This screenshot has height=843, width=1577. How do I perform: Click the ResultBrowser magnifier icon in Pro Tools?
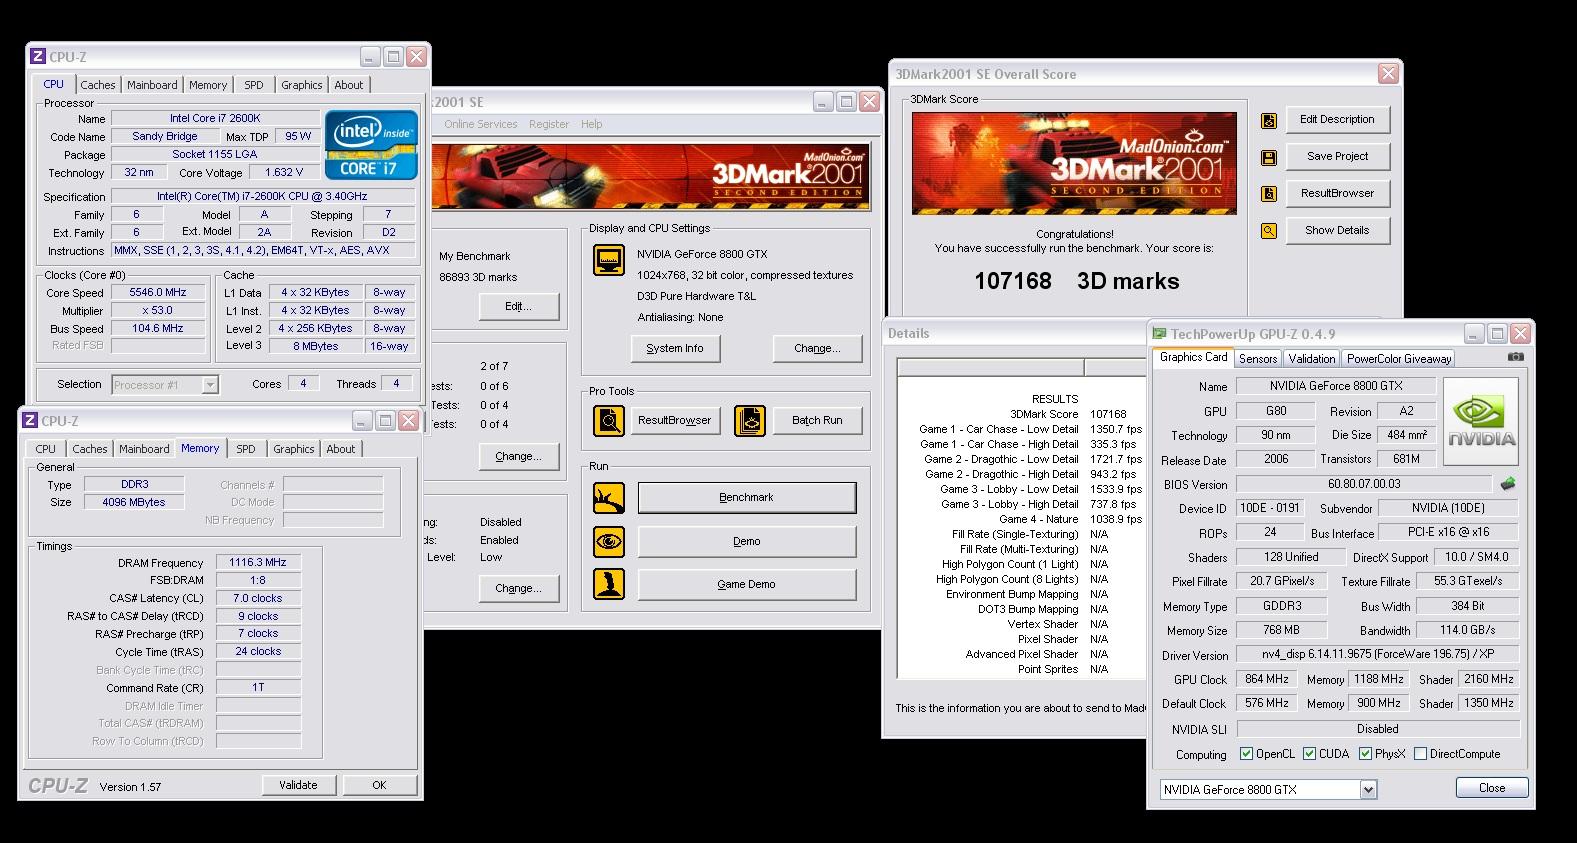click(609, 421)
